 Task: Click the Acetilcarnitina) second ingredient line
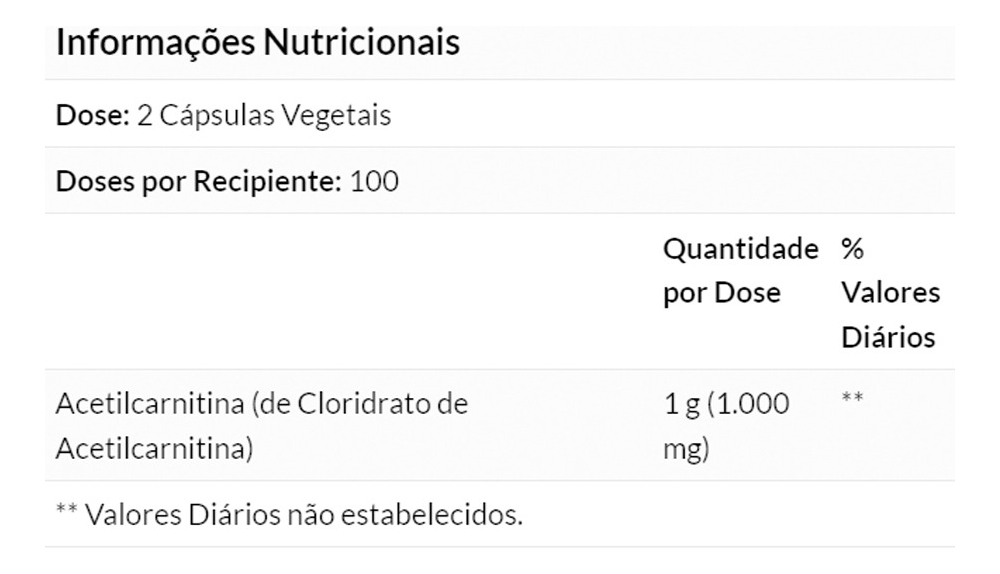point(154,449)
